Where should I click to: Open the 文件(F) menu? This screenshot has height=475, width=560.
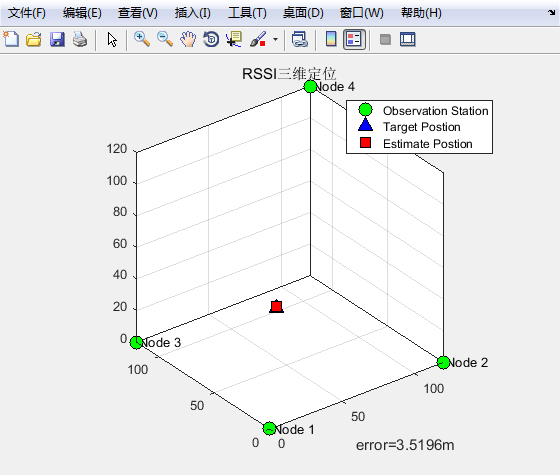[27, 13]
